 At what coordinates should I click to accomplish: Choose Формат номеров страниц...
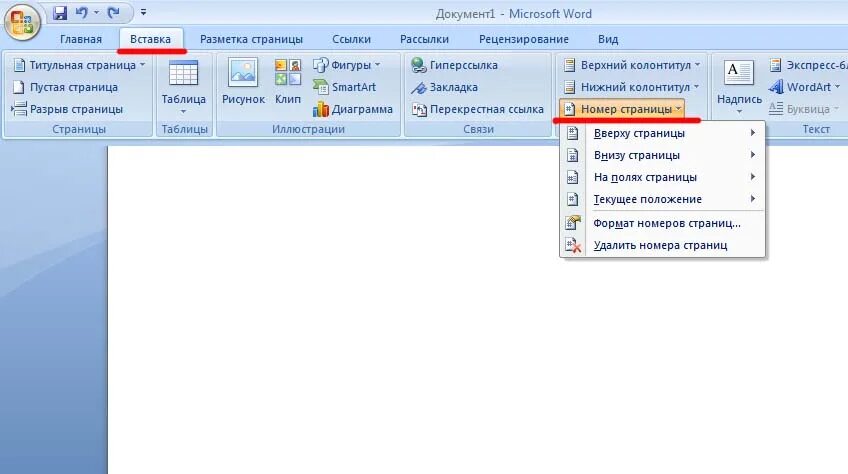coord(662,223)
